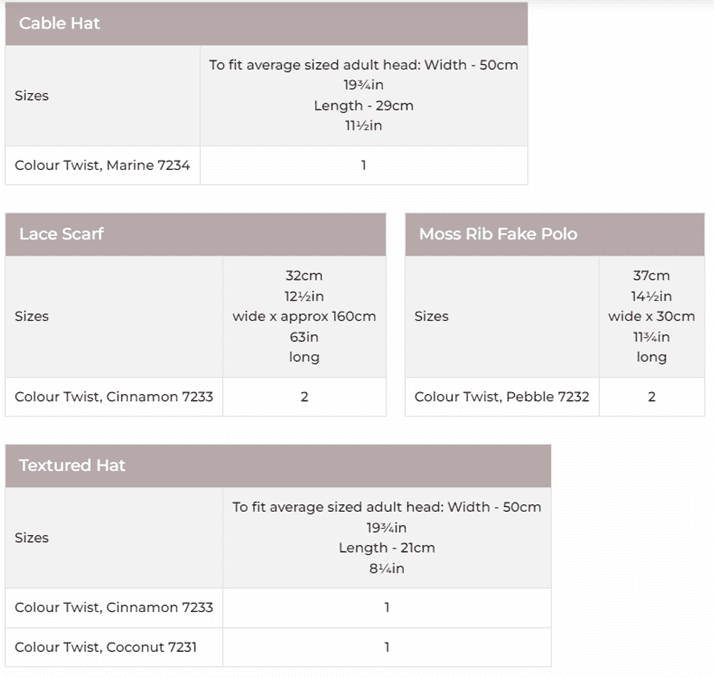The width and height of the screenshot is (714, 678).
Task: Select the Colour Twist, Marine 7234 cell
Action: 102,165
